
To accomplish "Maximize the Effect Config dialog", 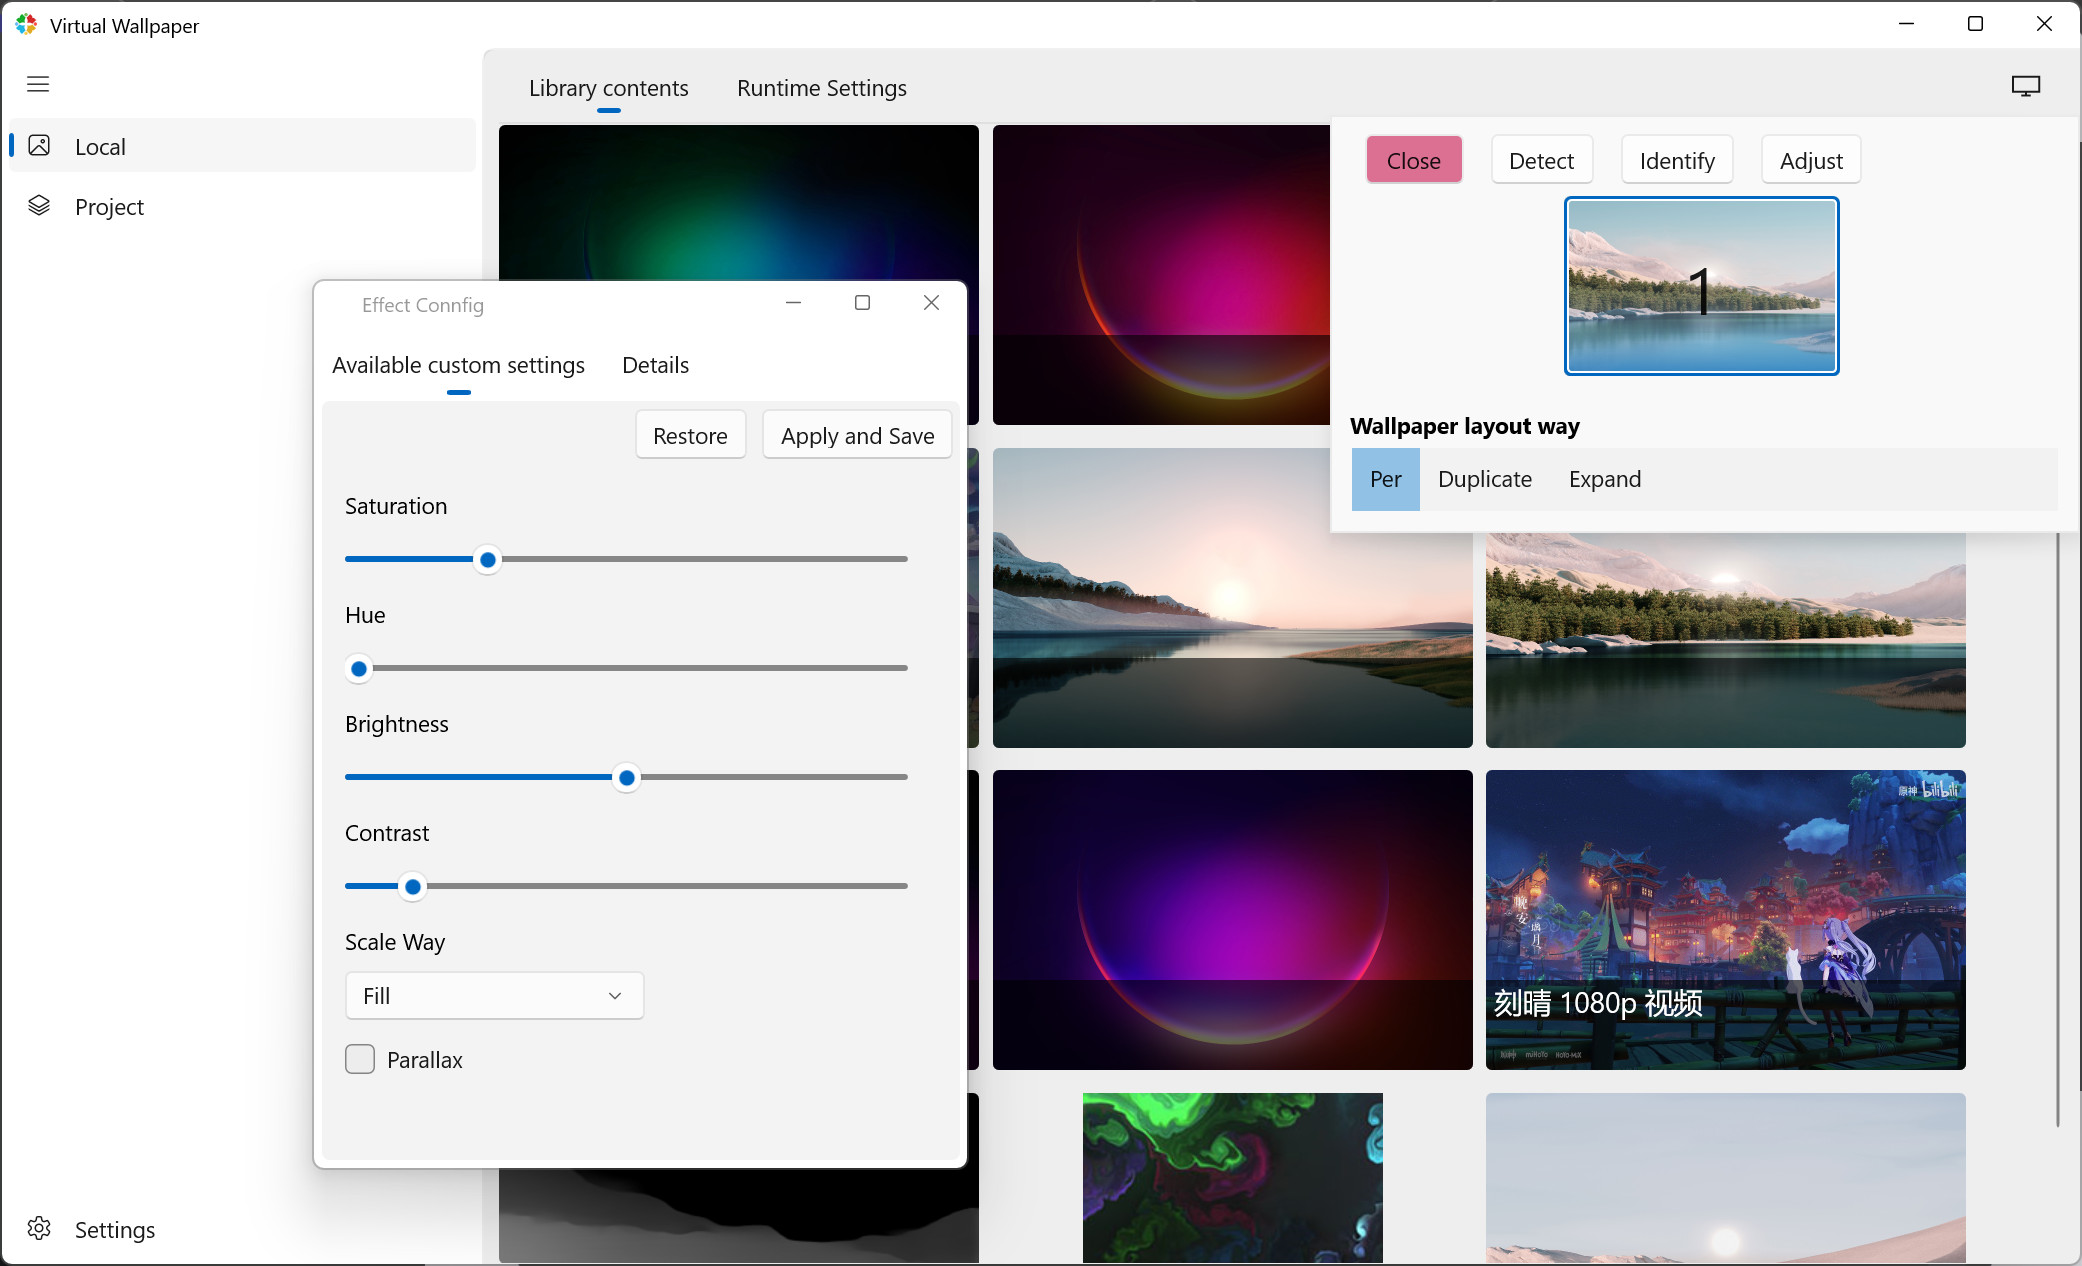I will [x=862, y=303].
